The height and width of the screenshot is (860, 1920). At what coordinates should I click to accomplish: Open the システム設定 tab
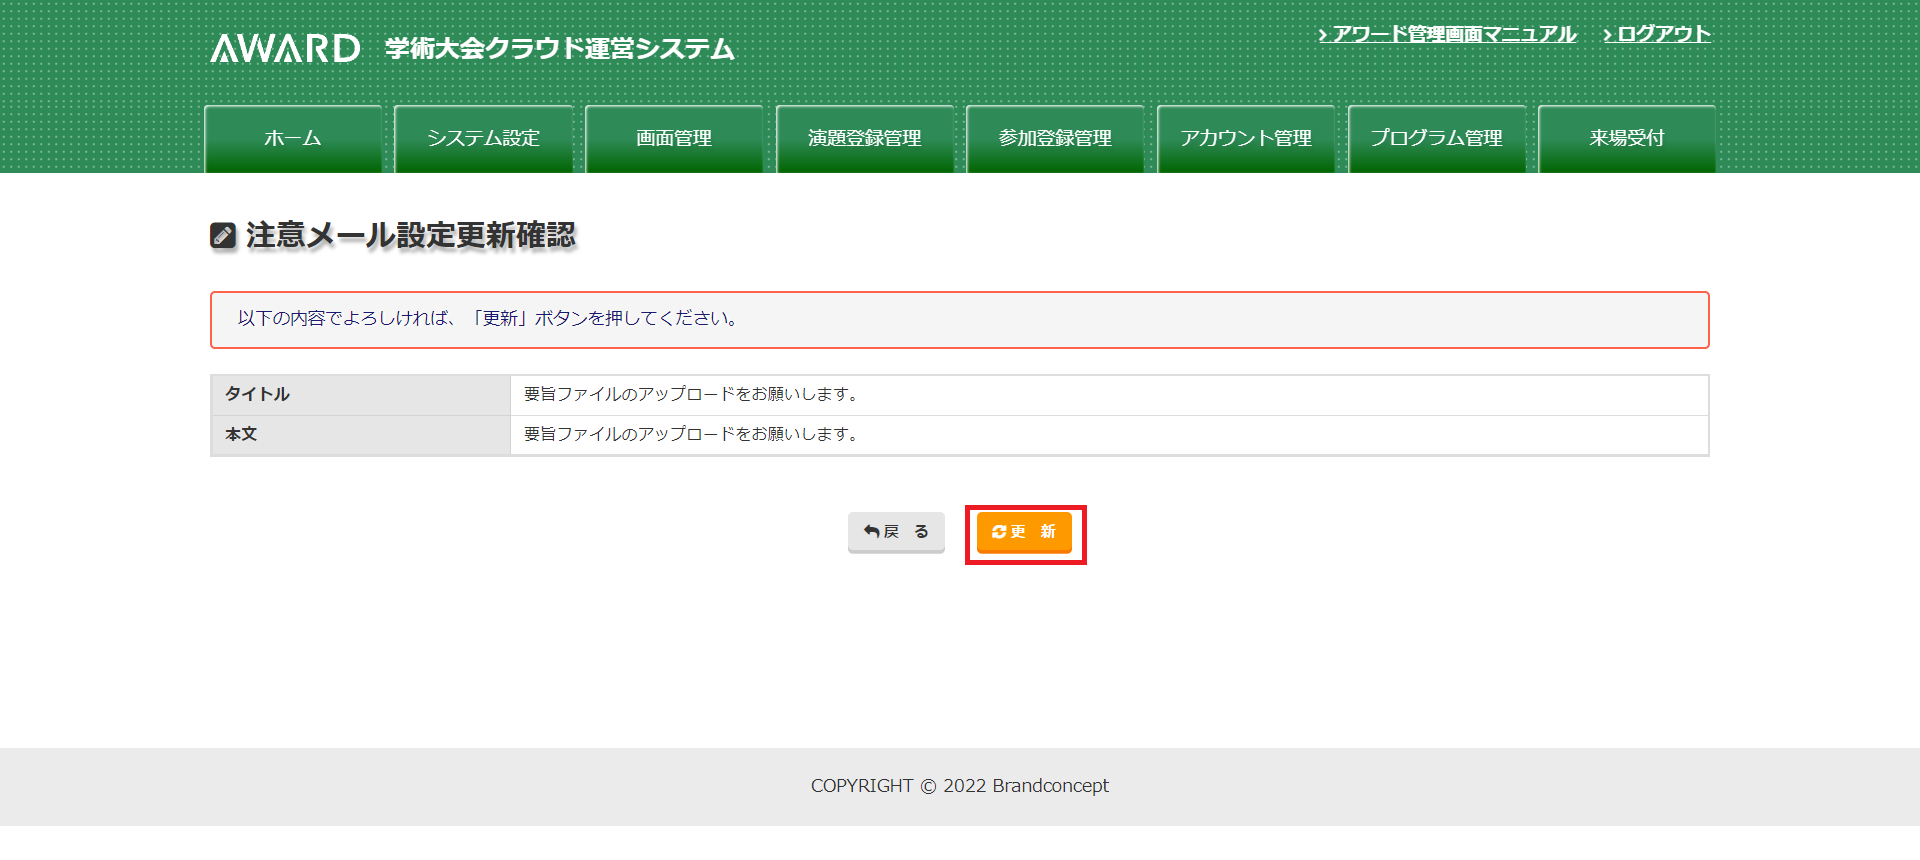click(x=484, y=139)
